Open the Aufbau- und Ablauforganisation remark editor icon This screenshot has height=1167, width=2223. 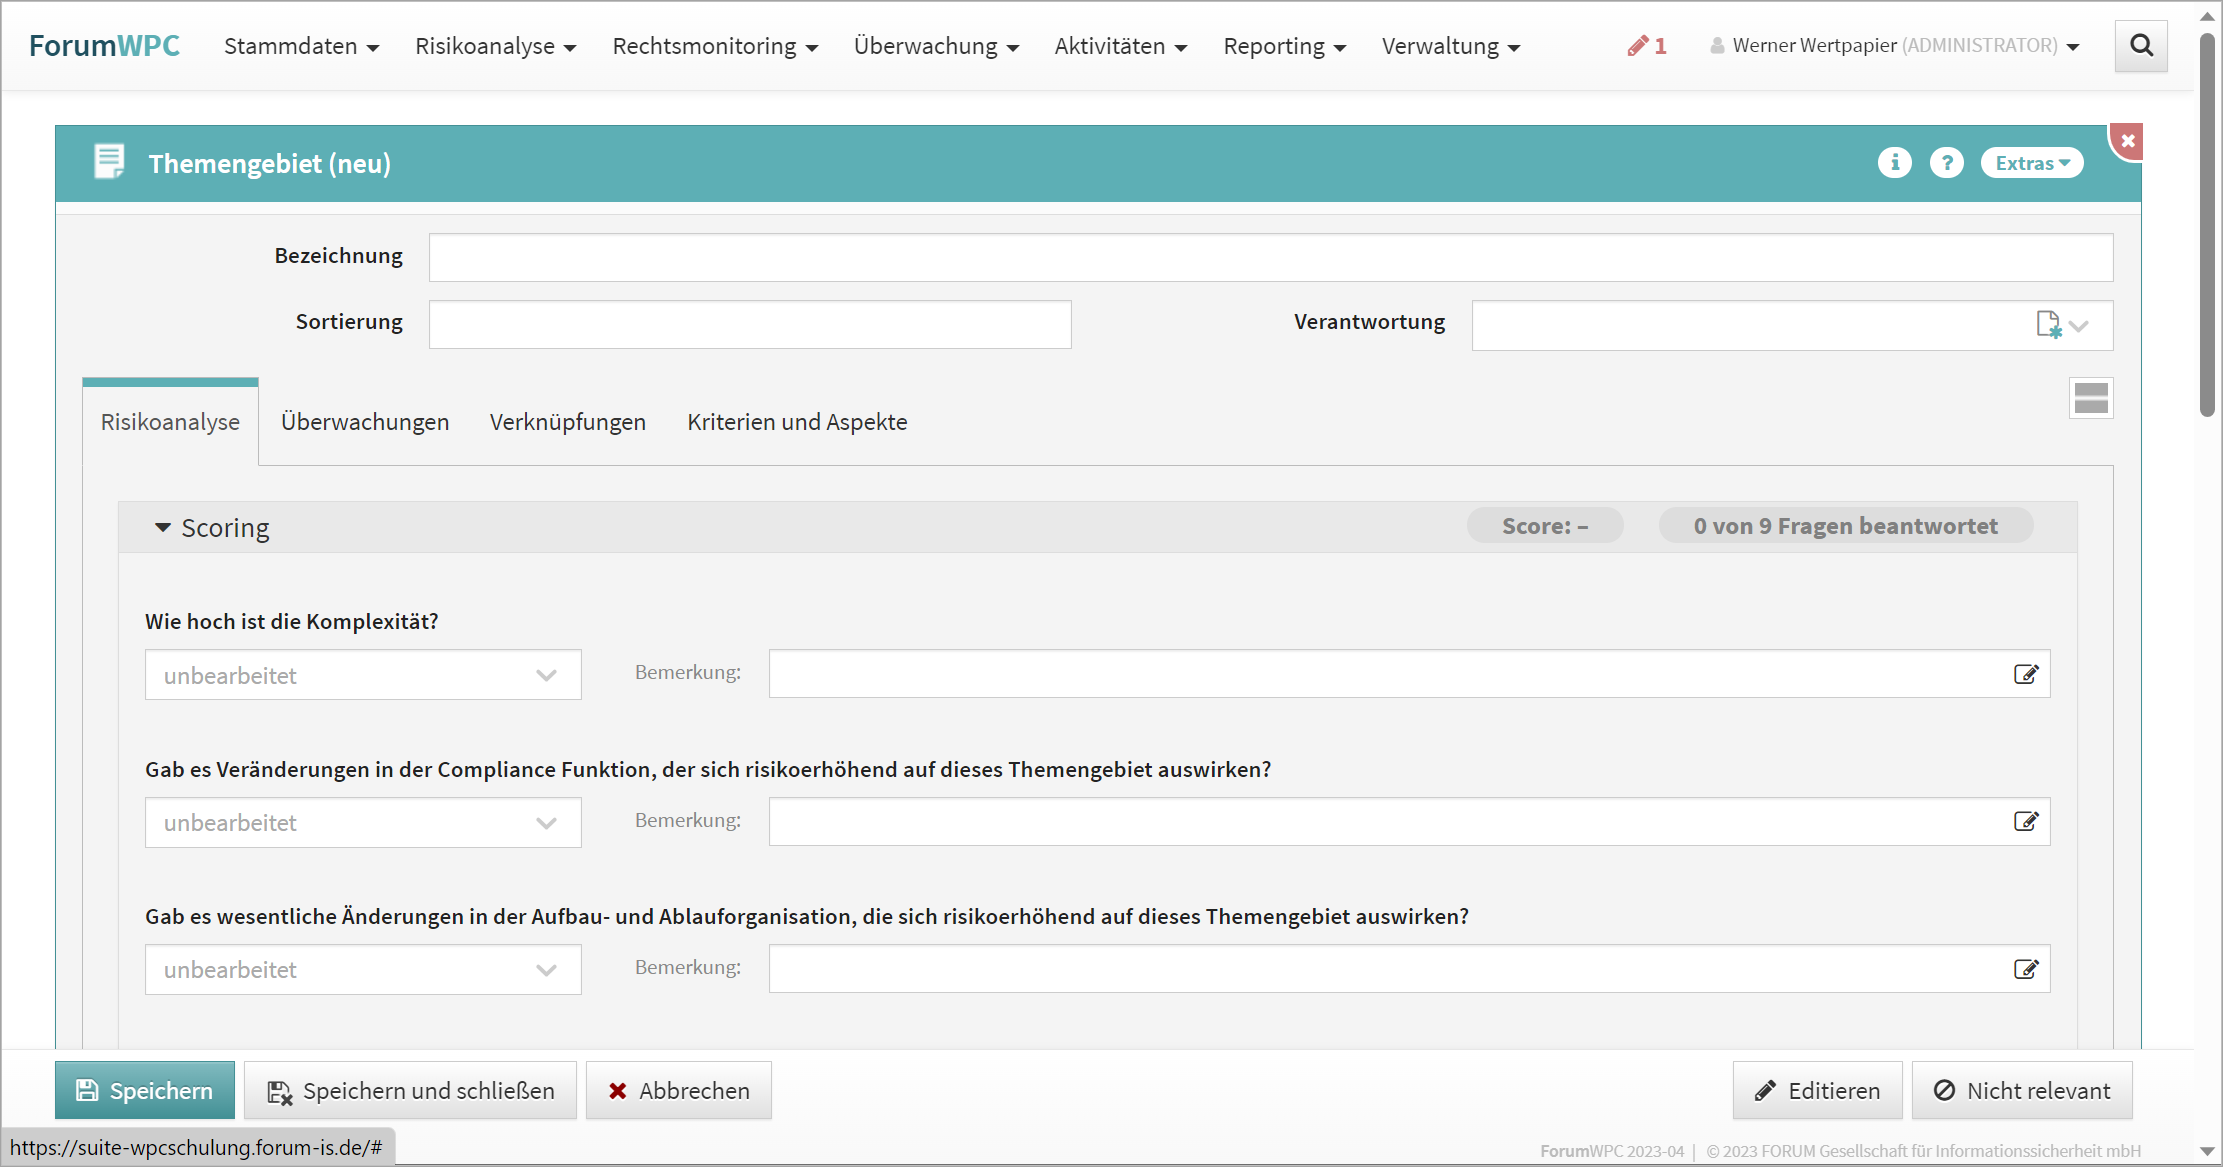(2025, 969)
